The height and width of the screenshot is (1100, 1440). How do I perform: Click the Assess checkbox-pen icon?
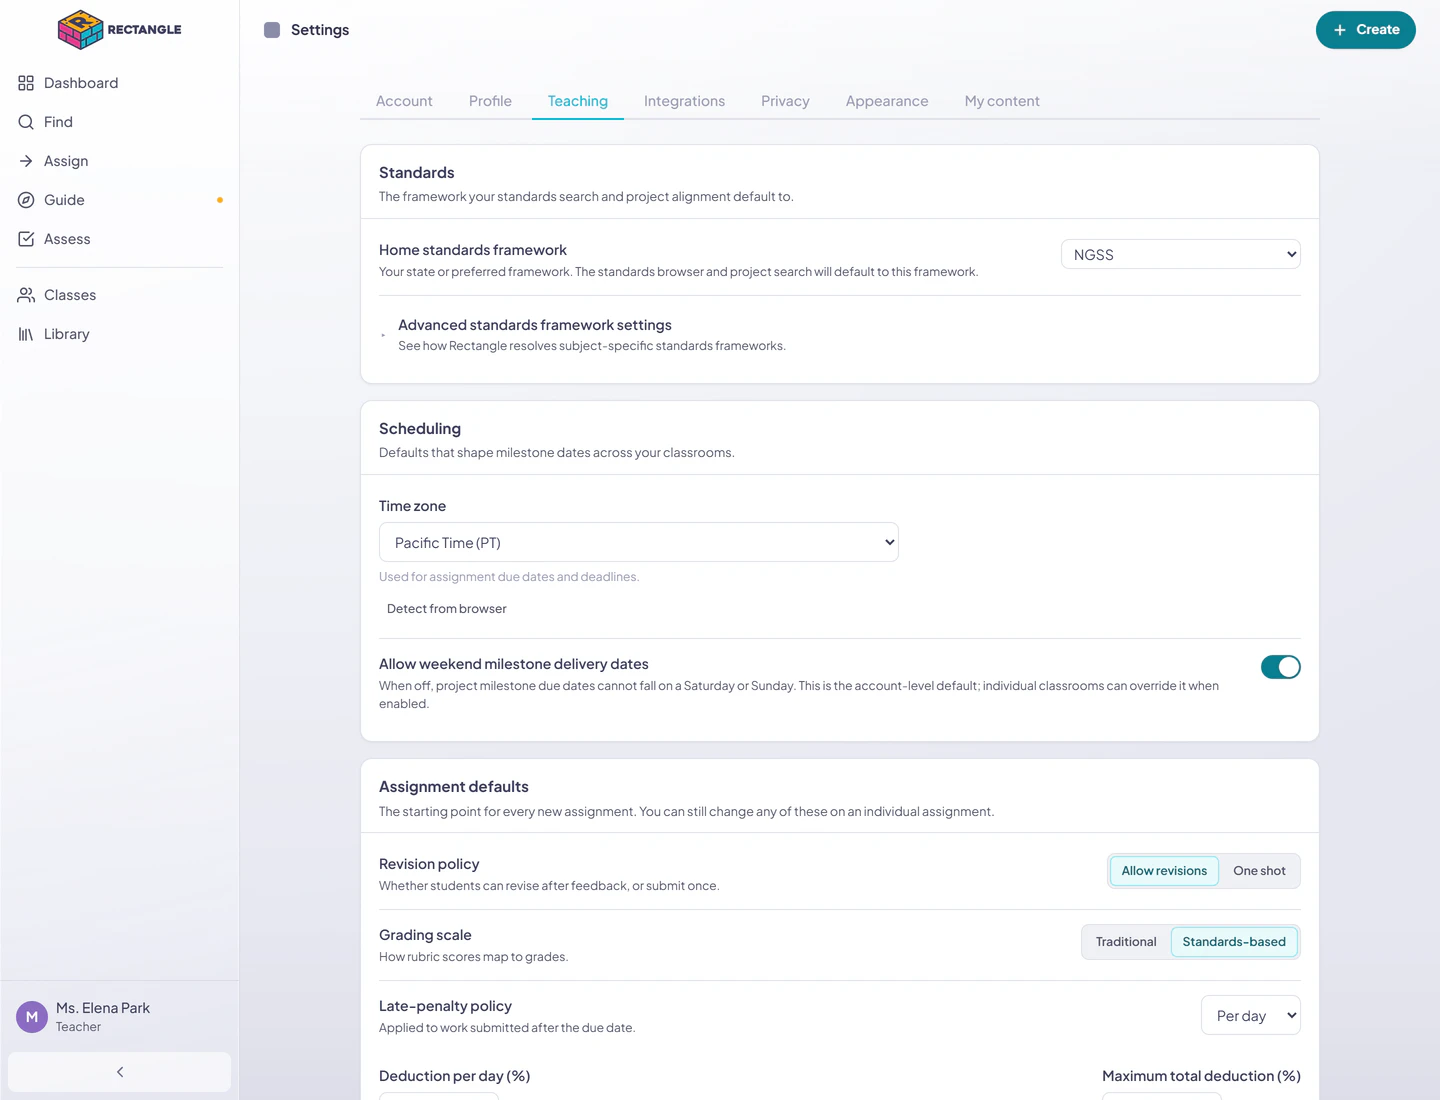(26, 239)
